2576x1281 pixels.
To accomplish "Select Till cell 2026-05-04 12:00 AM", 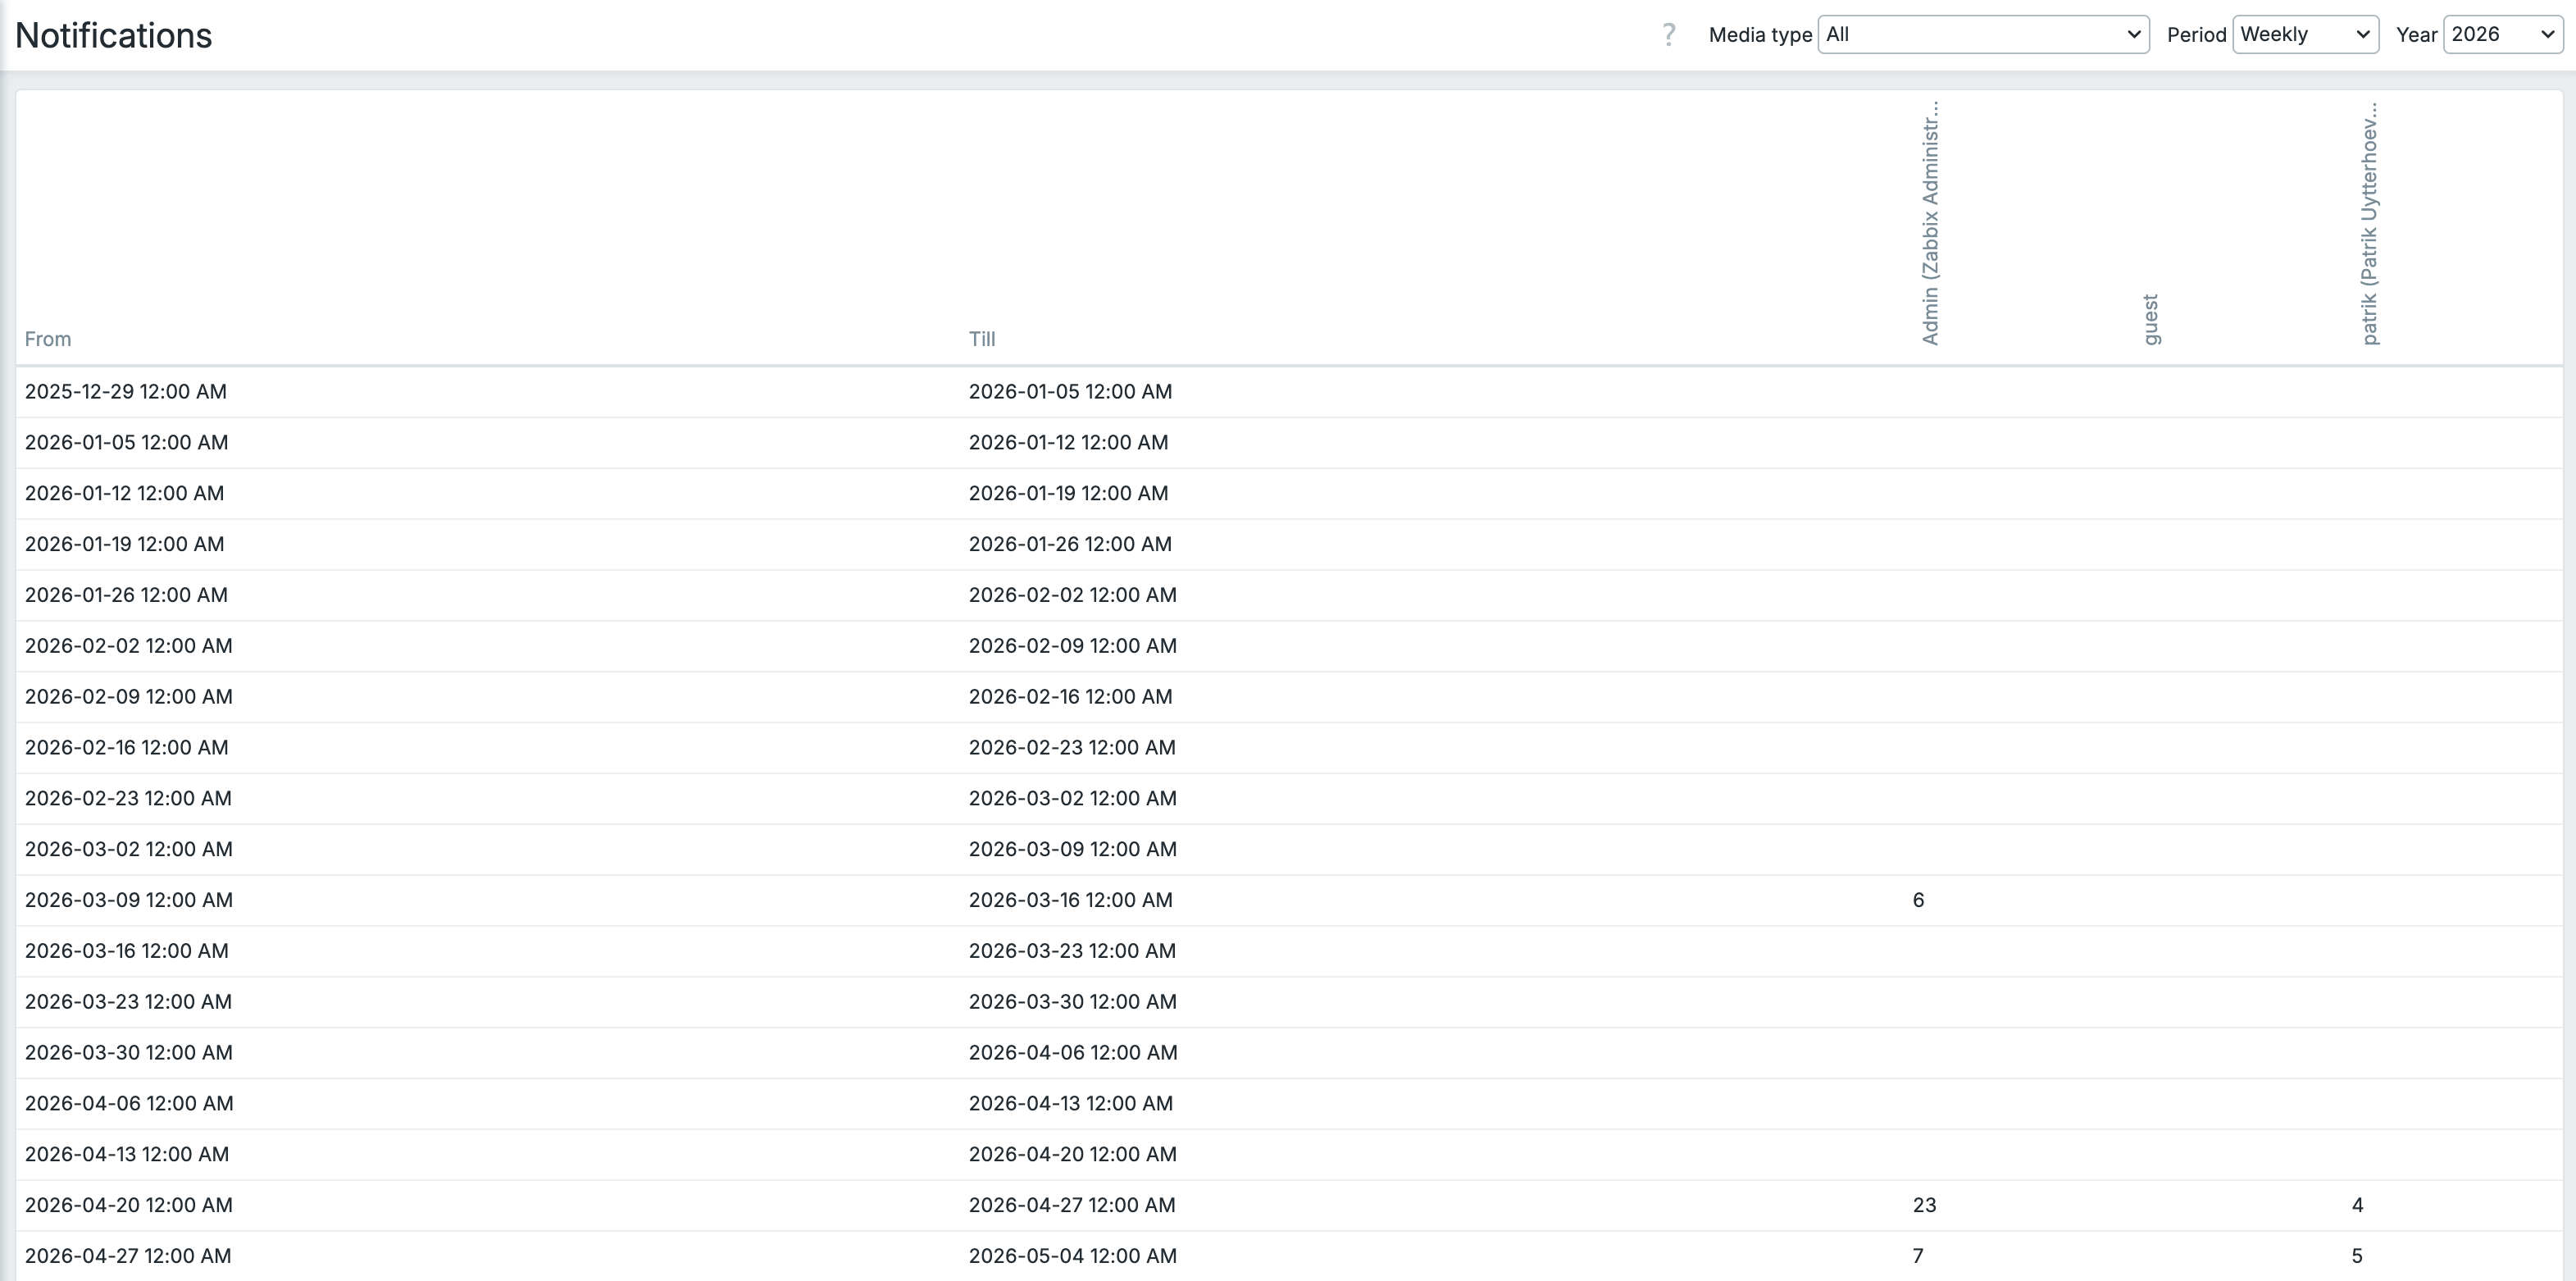I will coord(1073,1257).
